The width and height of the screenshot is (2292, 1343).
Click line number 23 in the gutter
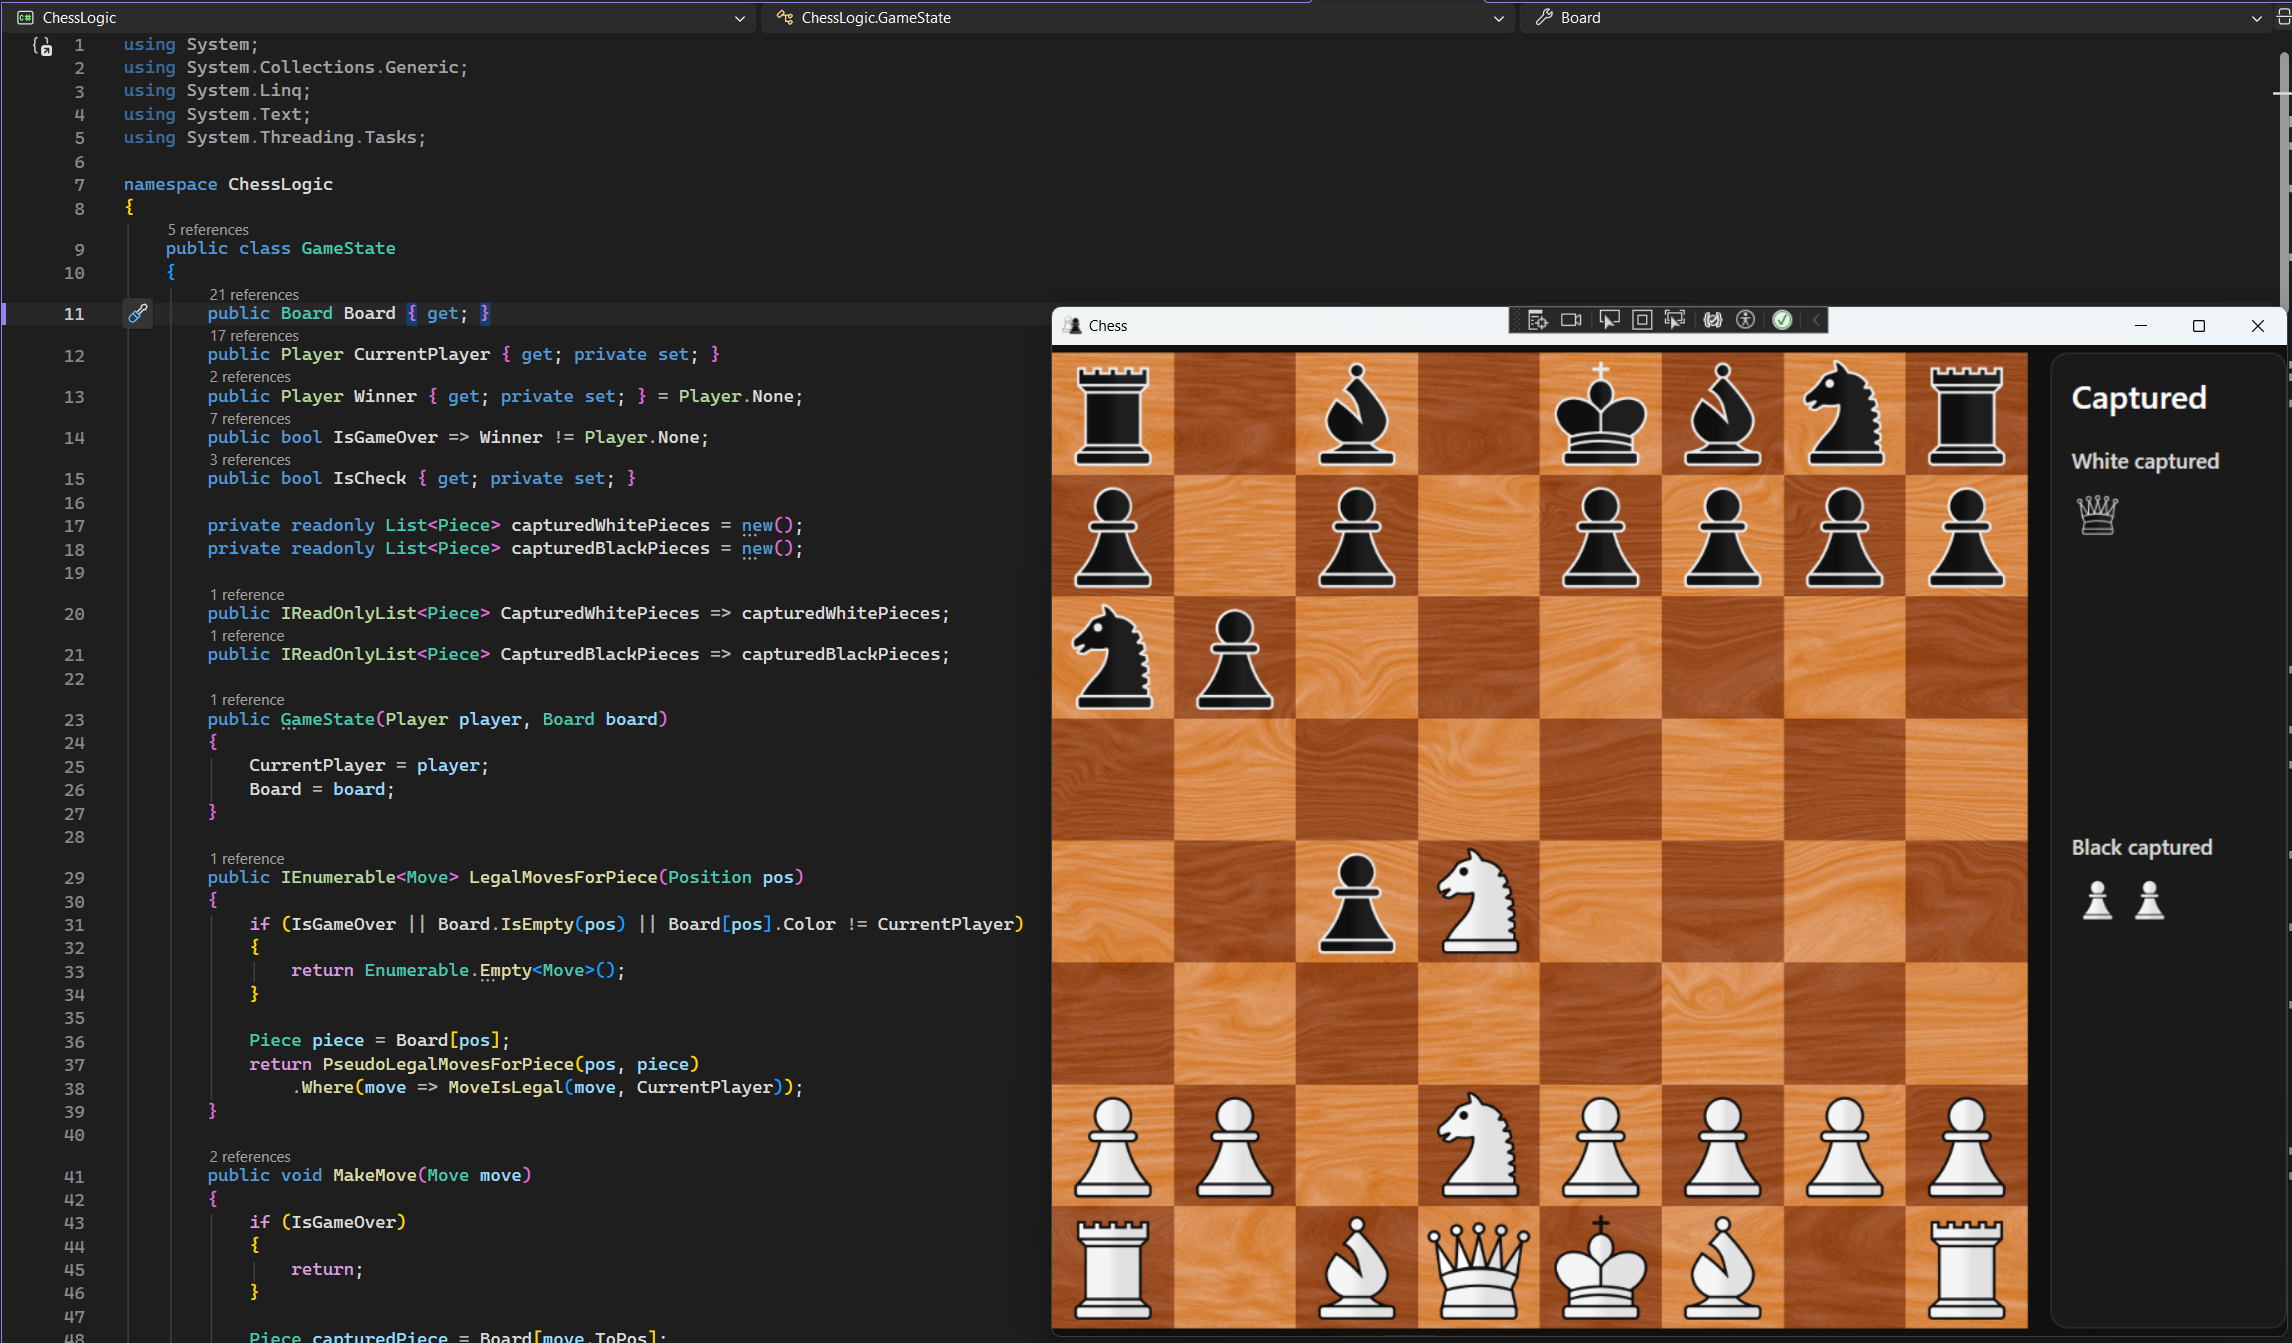[75, 720]
